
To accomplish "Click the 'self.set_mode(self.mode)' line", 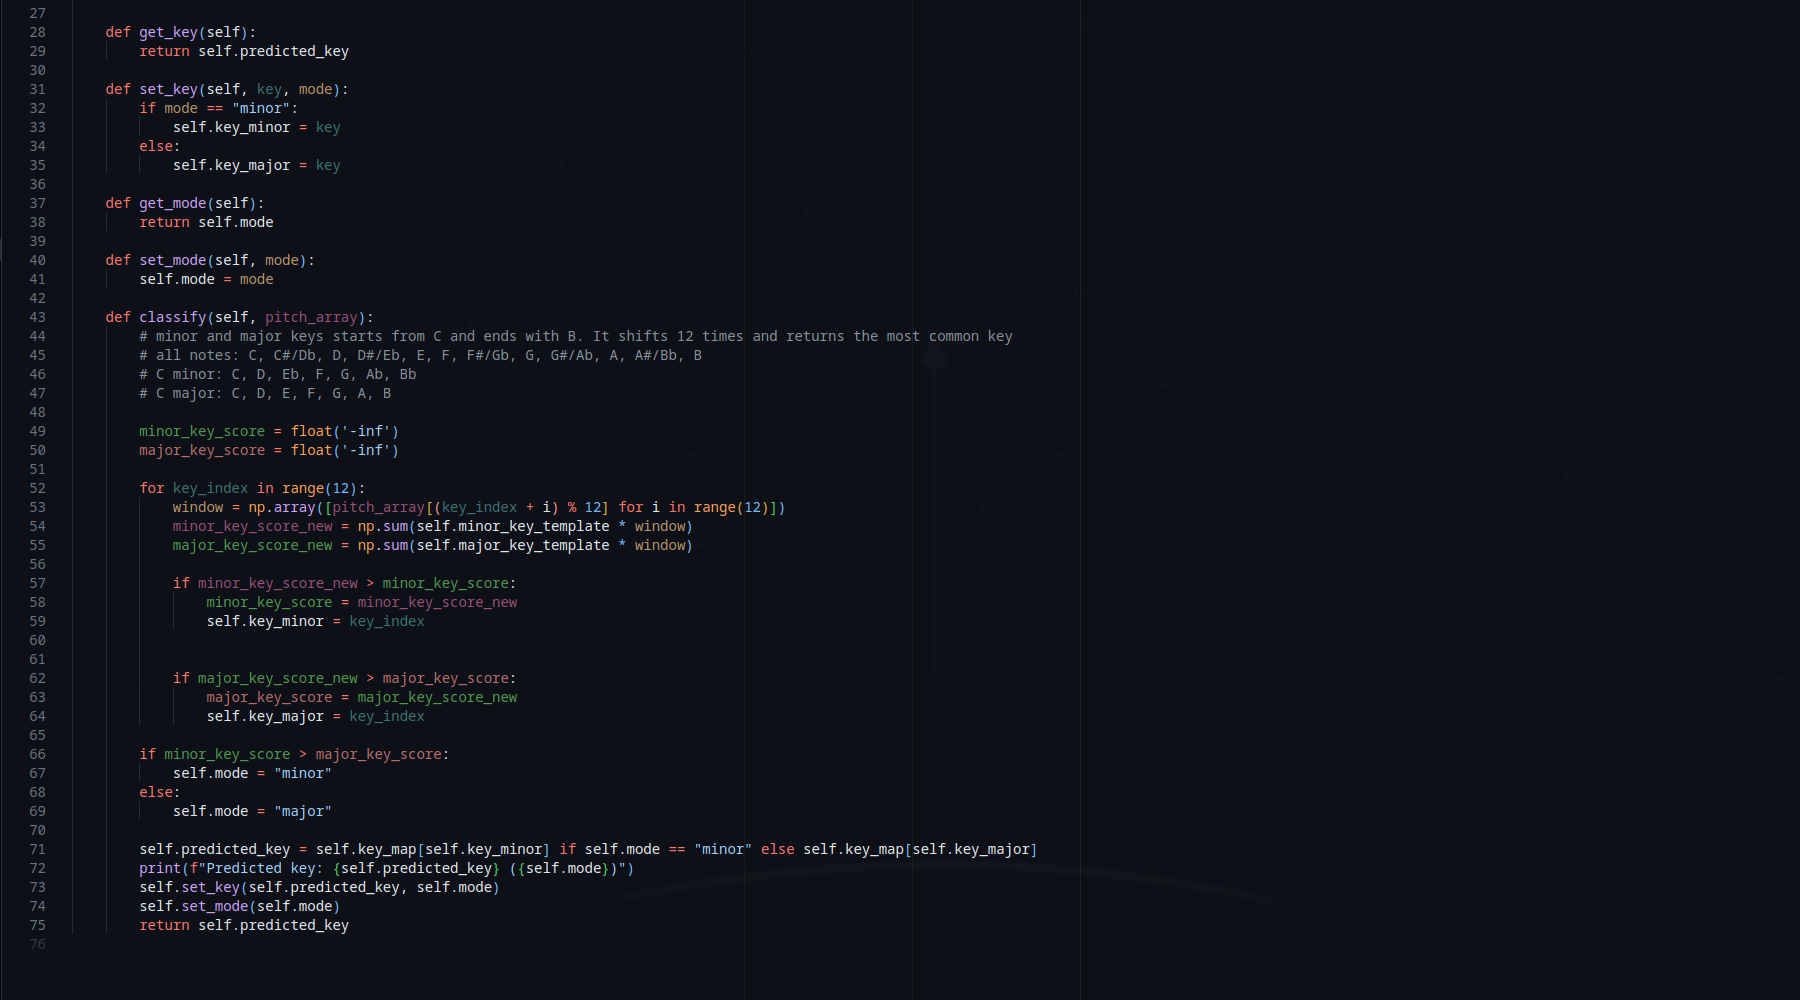I will tap(240, 906).
